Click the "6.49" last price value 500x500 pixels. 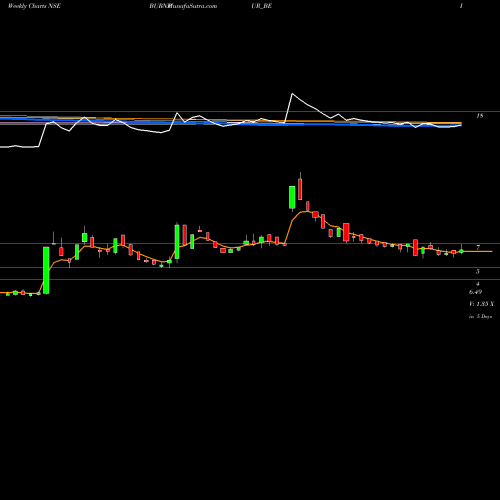coord(475,292)
